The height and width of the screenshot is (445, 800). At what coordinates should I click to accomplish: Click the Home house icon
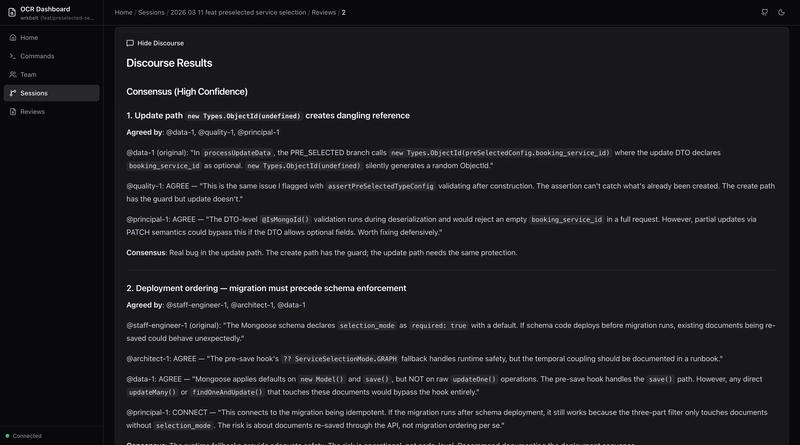(x=12, y=37)
